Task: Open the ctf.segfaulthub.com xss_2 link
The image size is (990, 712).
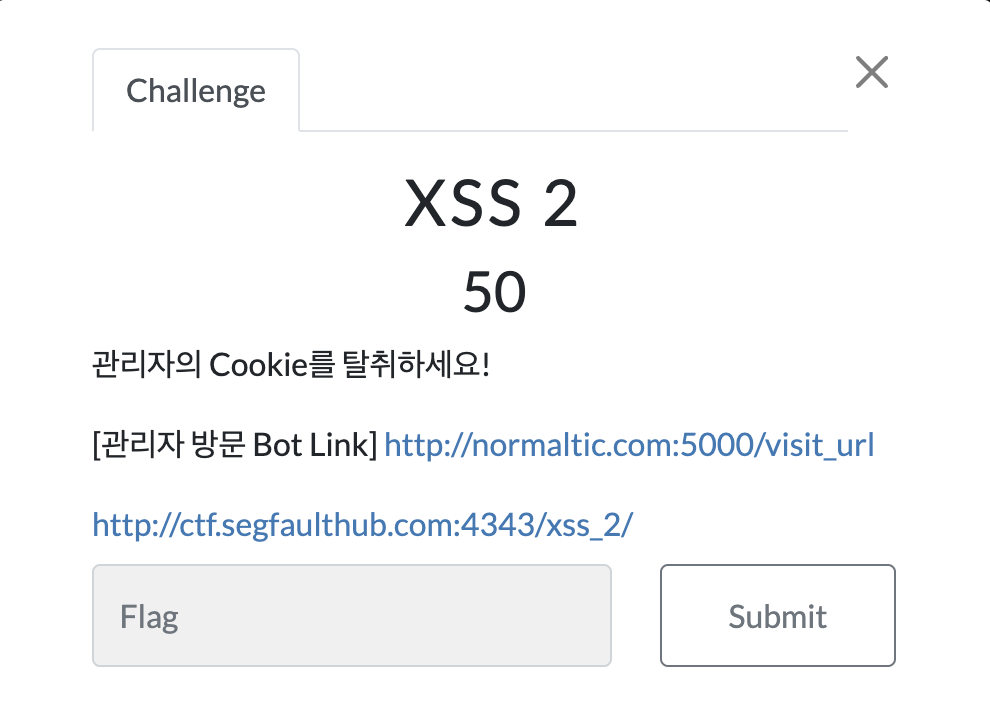Action: click(x=362, y=525)
